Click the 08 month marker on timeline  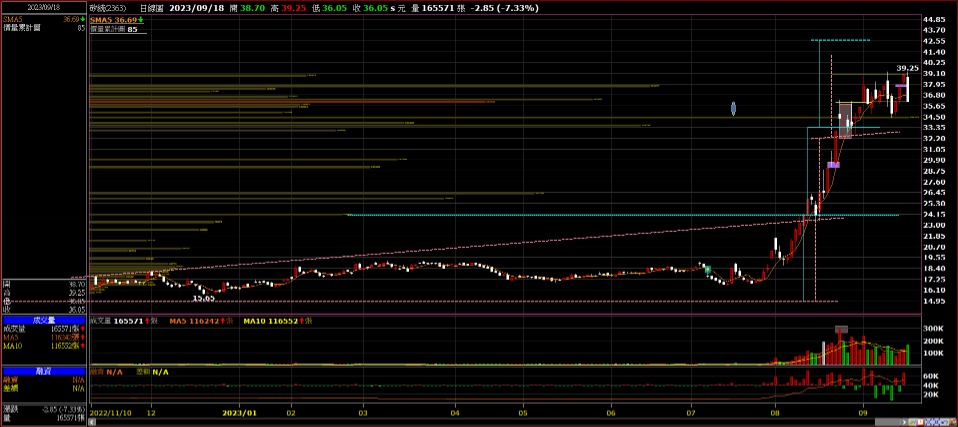click(777, 411)
